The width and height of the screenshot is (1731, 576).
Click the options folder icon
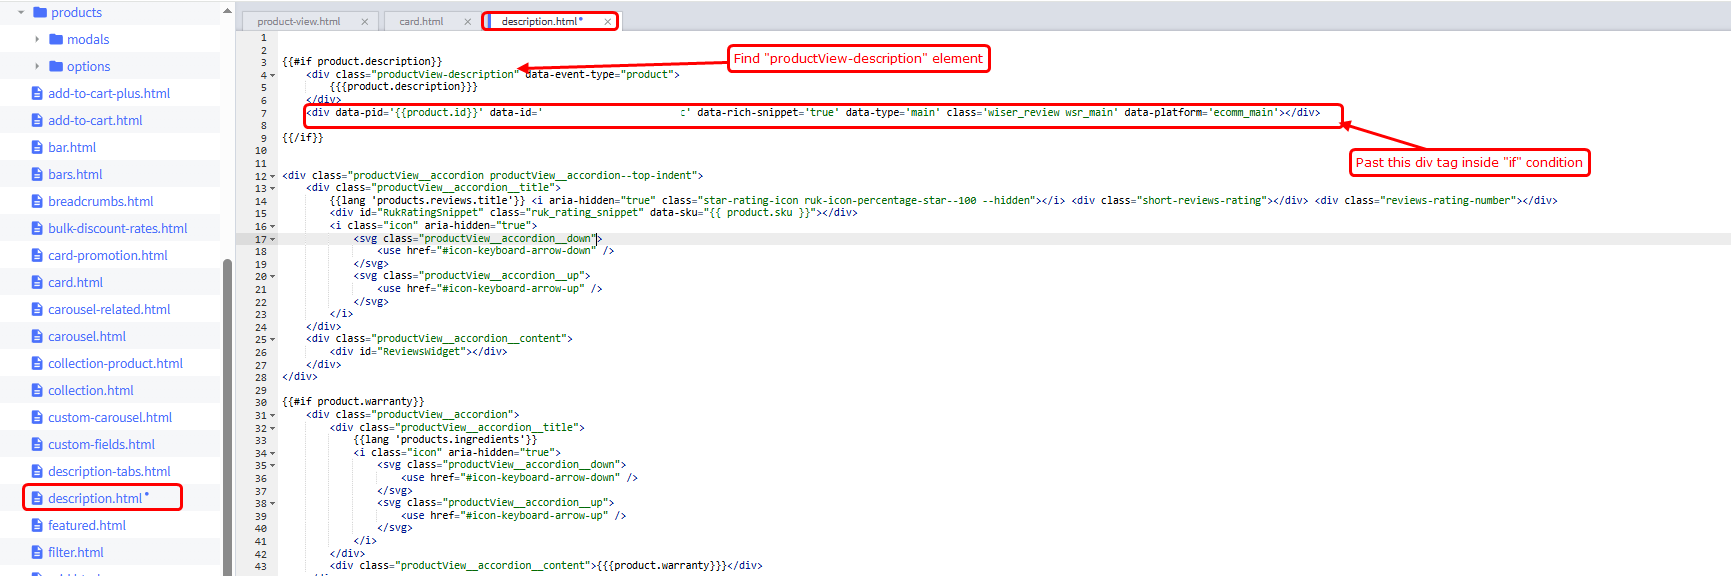coord(56,66)
